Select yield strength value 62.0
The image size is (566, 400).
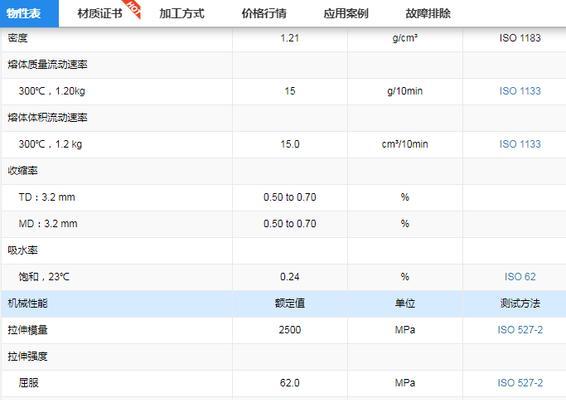(290, 383)
